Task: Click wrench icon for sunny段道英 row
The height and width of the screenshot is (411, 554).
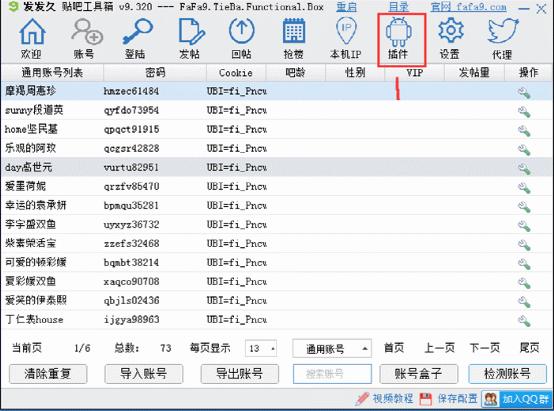Action: pos(524,112)
